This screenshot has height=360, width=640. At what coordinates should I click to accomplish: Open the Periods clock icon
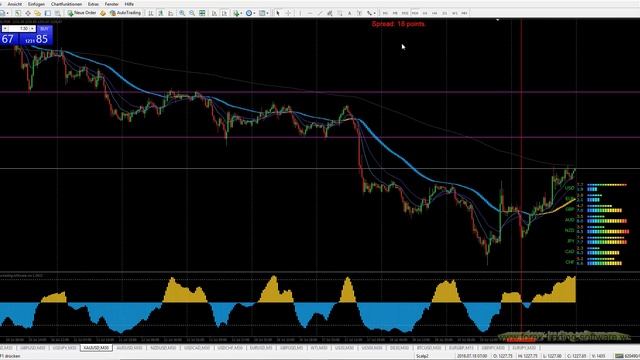pyautogui.click(x=249, y=13)
